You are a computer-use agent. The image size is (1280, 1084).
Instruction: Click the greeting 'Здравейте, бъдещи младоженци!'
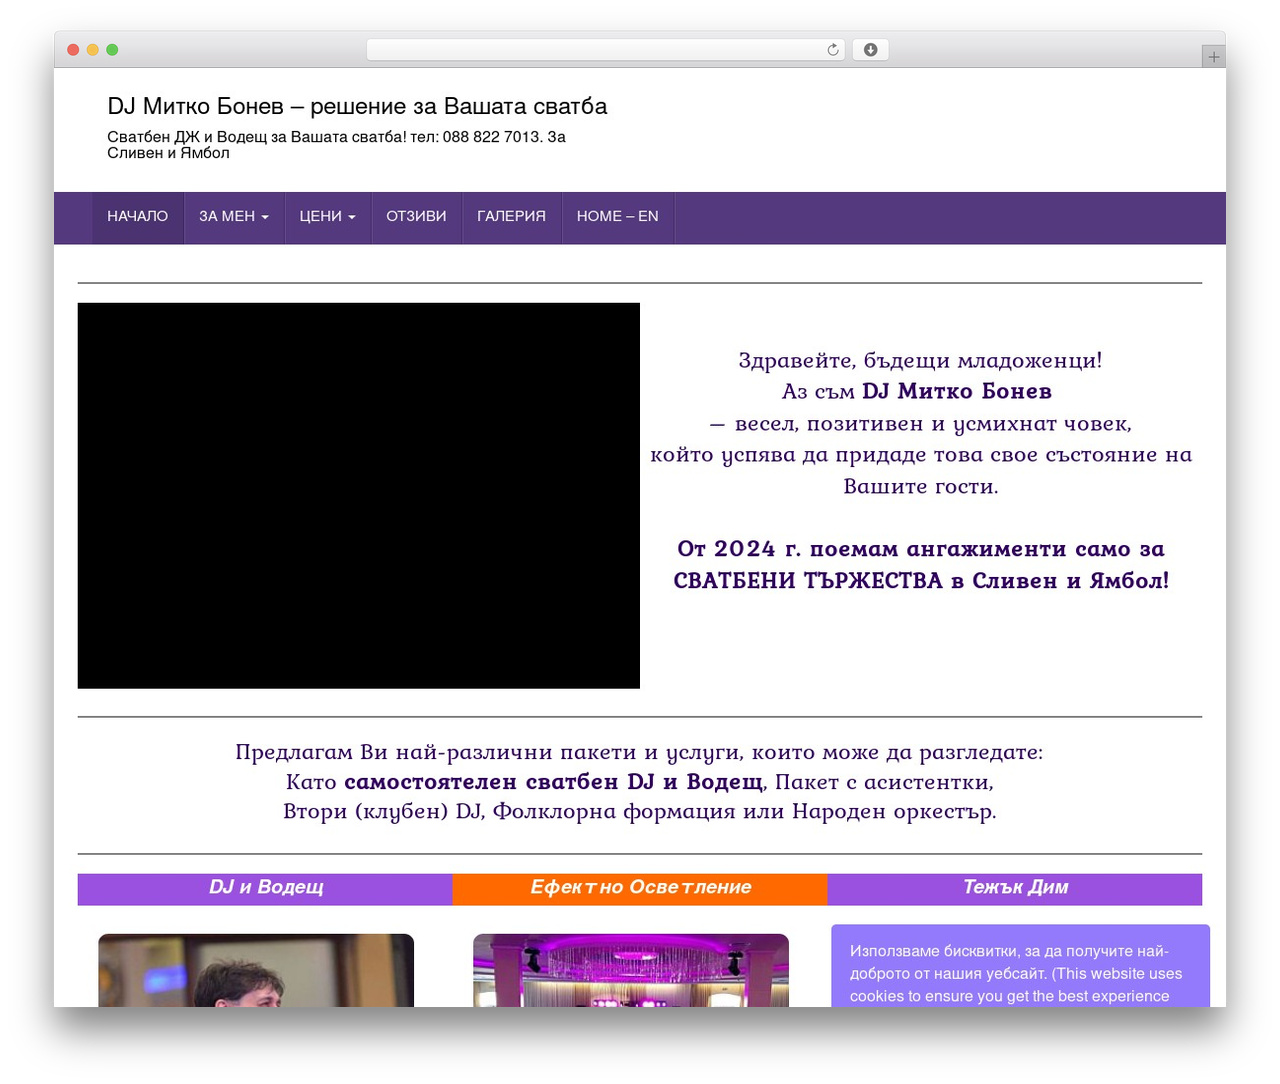(x=920, y=360)
